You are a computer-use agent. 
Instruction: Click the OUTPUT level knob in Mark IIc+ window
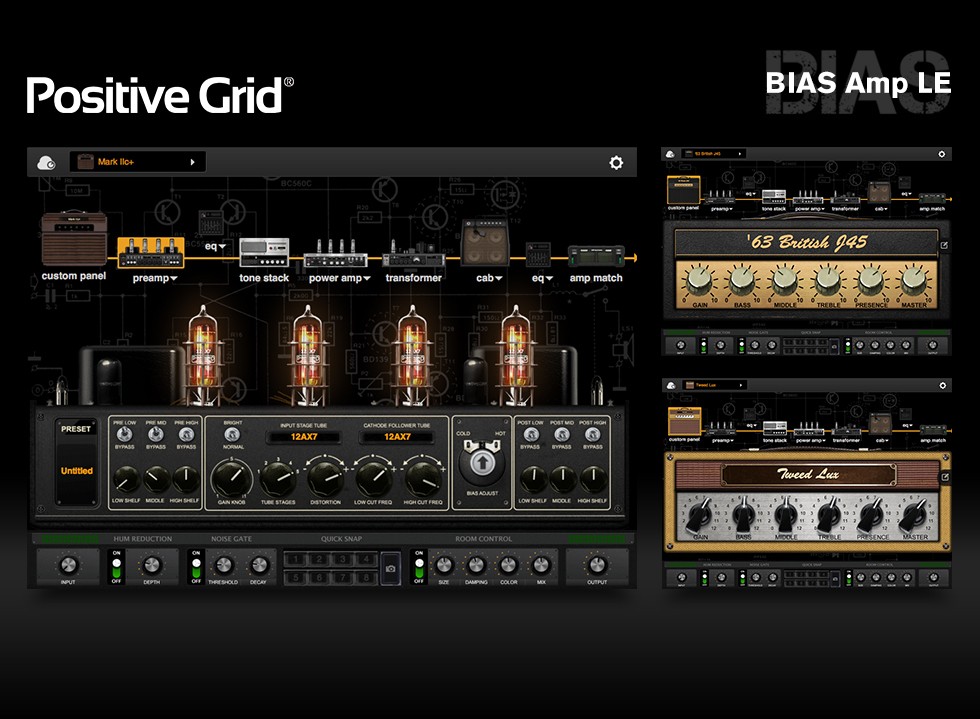[x=598, y=565]
